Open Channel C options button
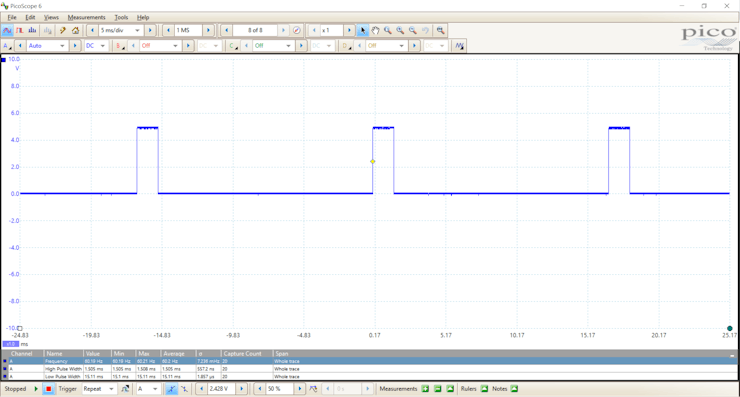 click(233, 46)
